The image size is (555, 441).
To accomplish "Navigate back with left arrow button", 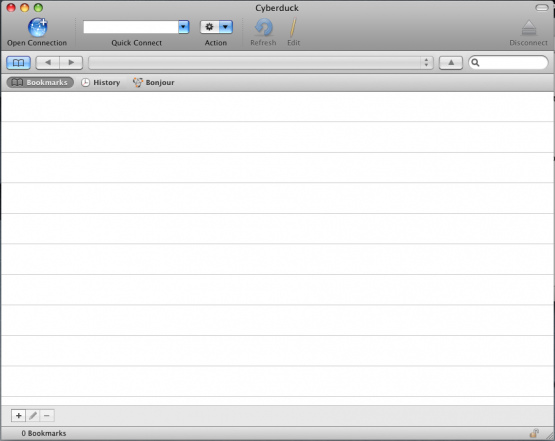I will point(47,63).
